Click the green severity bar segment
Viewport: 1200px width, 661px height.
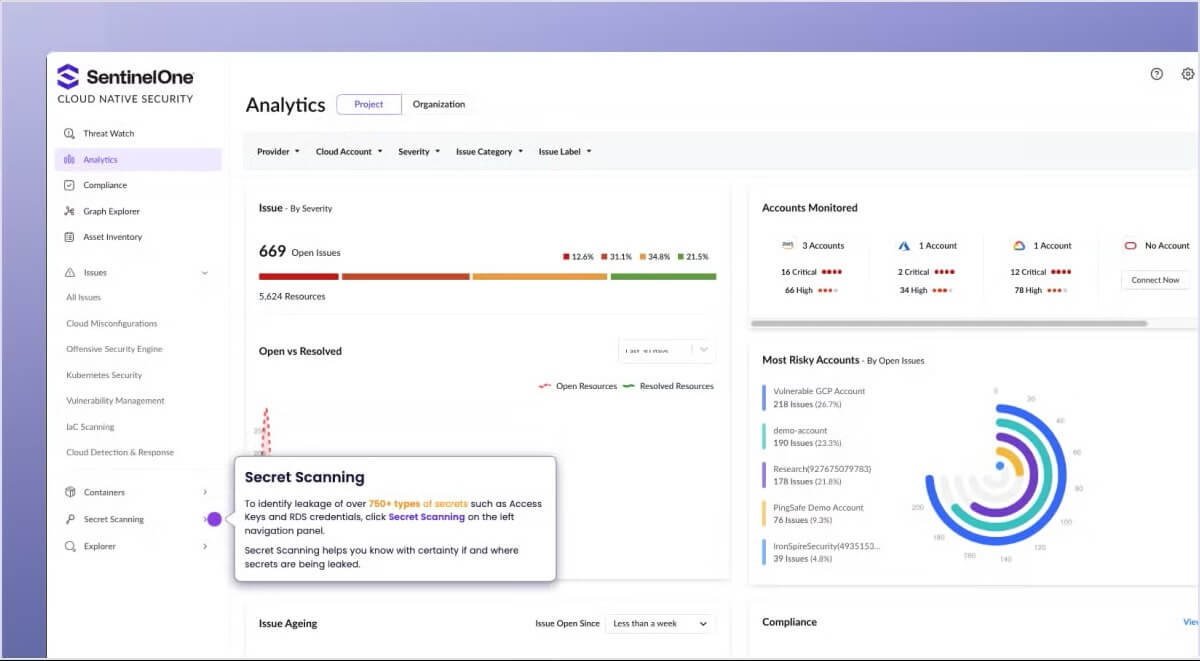663,276
